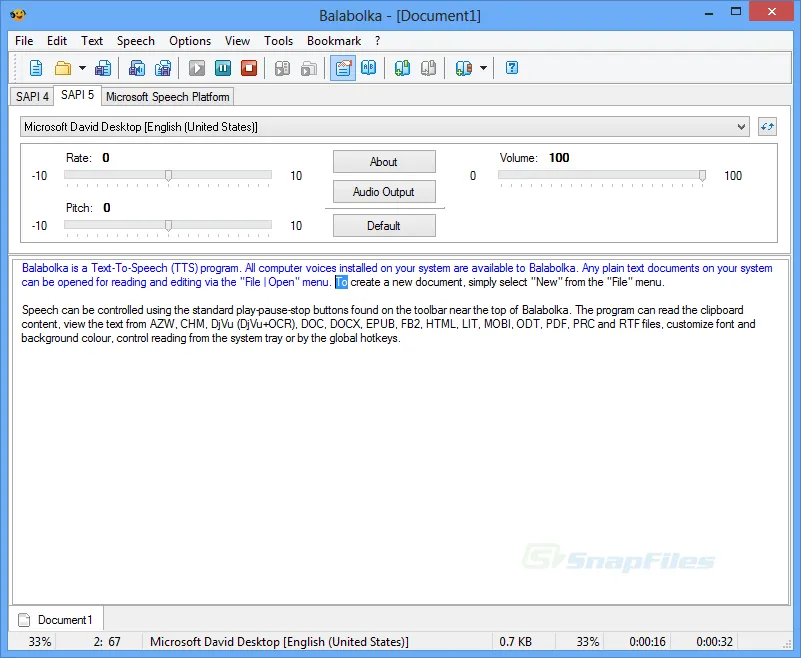Click Insert Bookmark toolbar icon
This screenshot has height=658, width=801.
402,68
